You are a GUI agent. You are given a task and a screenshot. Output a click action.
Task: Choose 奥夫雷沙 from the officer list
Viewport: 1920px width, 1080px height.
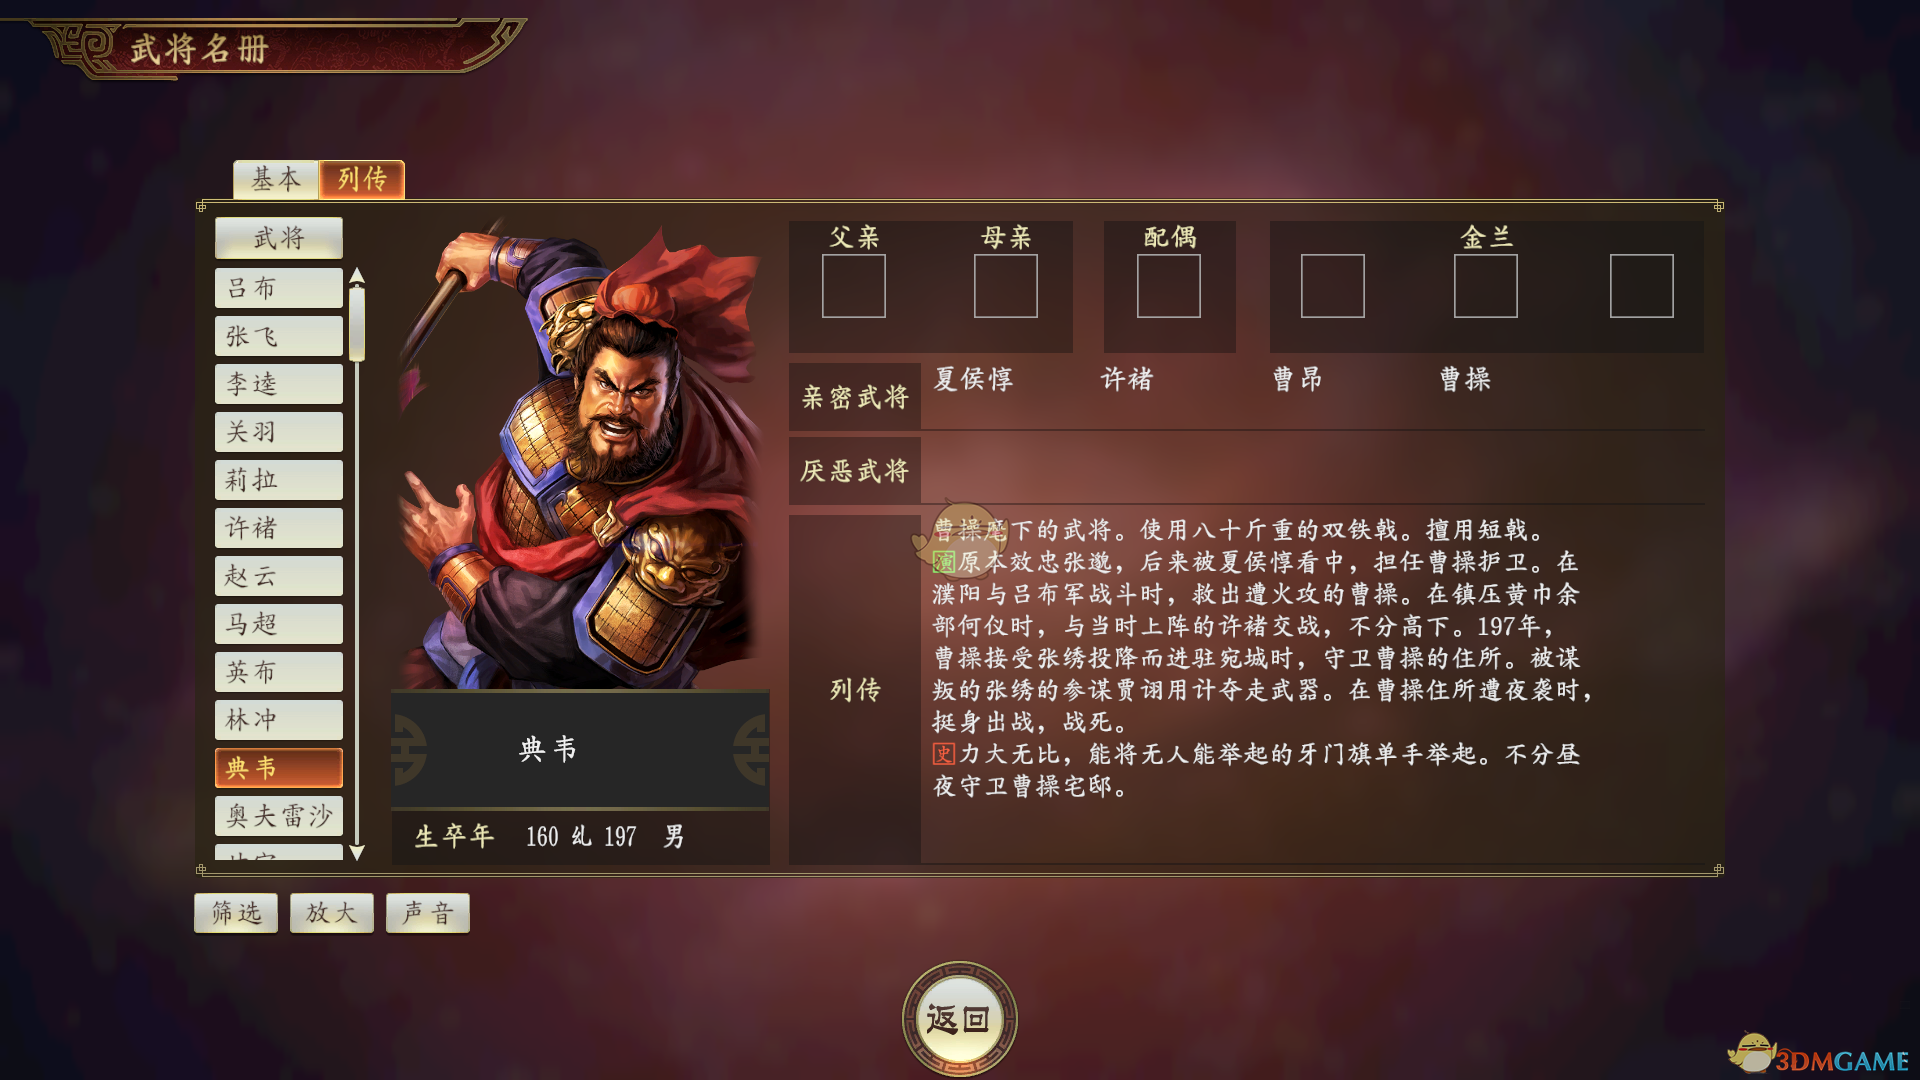click(x=279, y=816)
